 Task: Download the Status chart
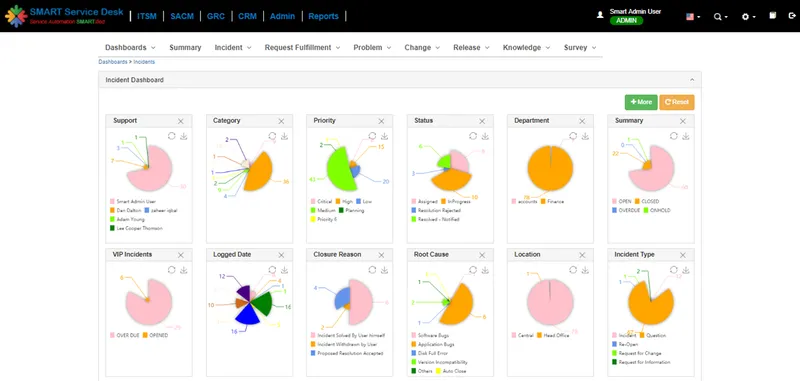point(485,136)
